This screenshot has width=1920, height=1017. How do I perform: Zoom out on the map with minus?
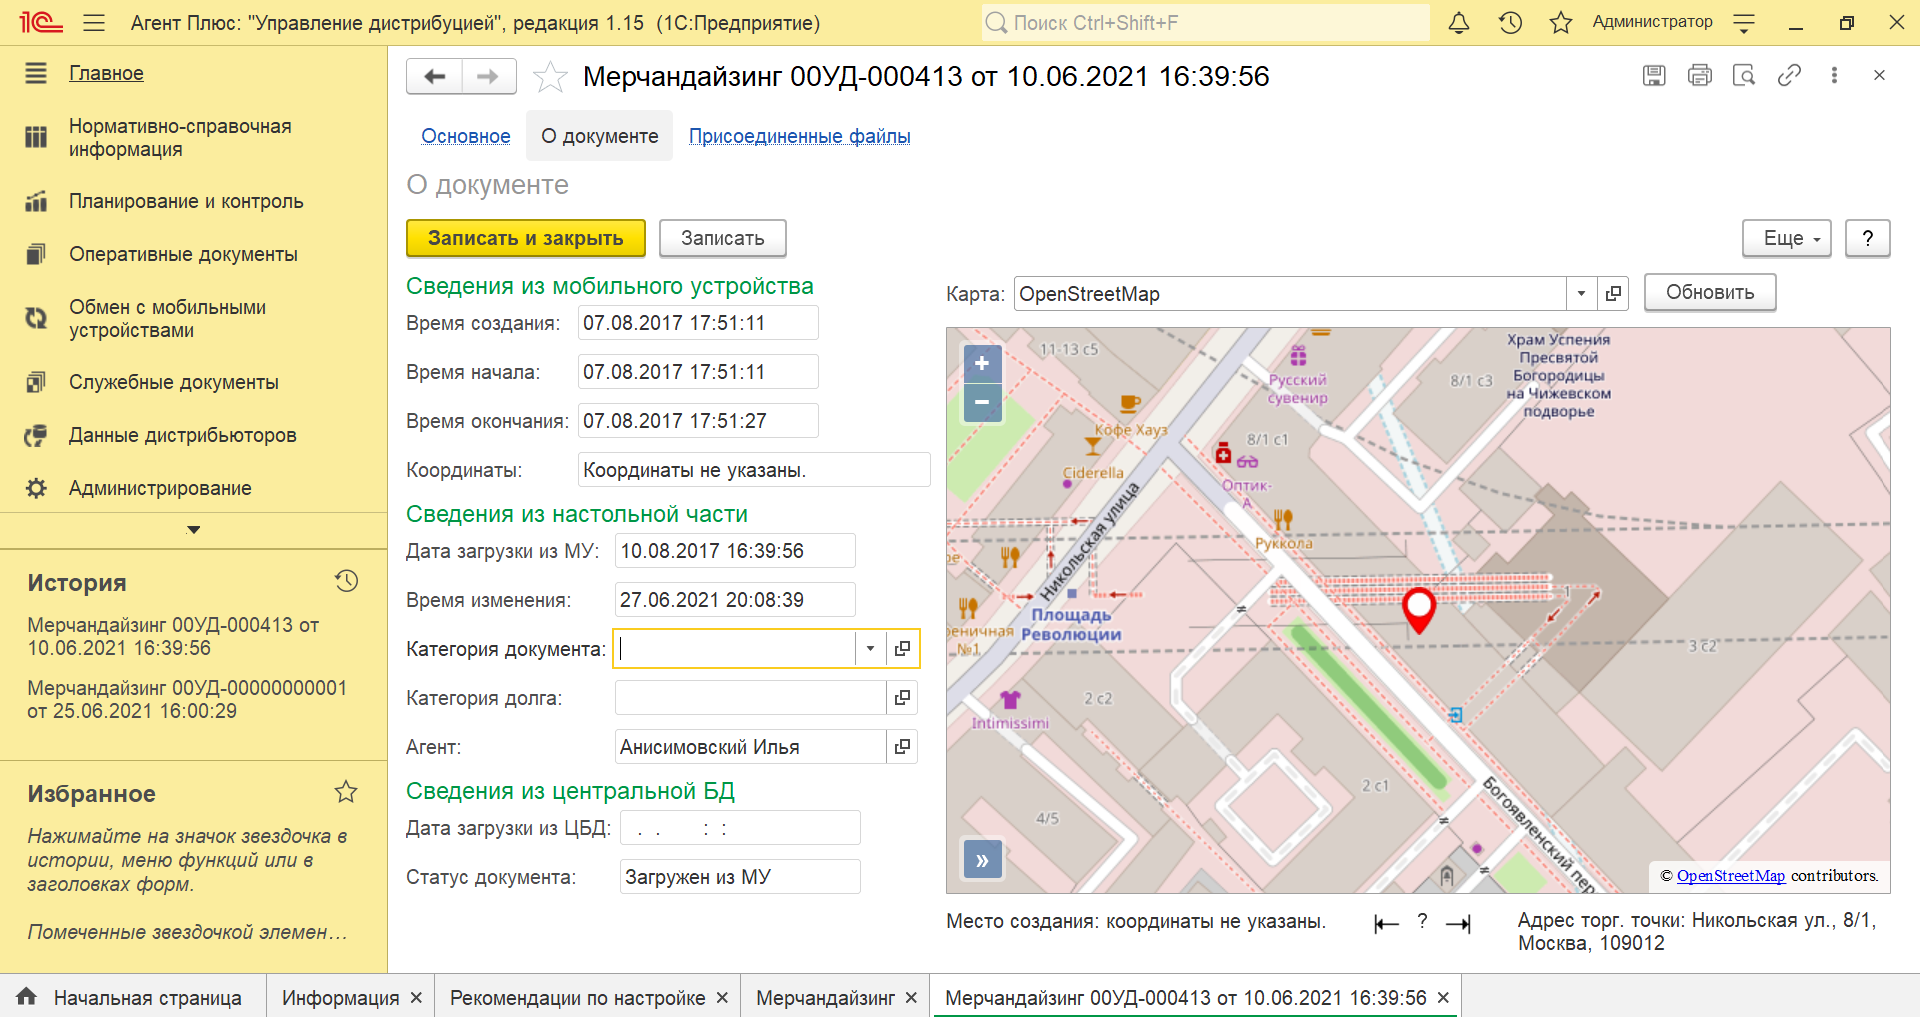point(982,402)
